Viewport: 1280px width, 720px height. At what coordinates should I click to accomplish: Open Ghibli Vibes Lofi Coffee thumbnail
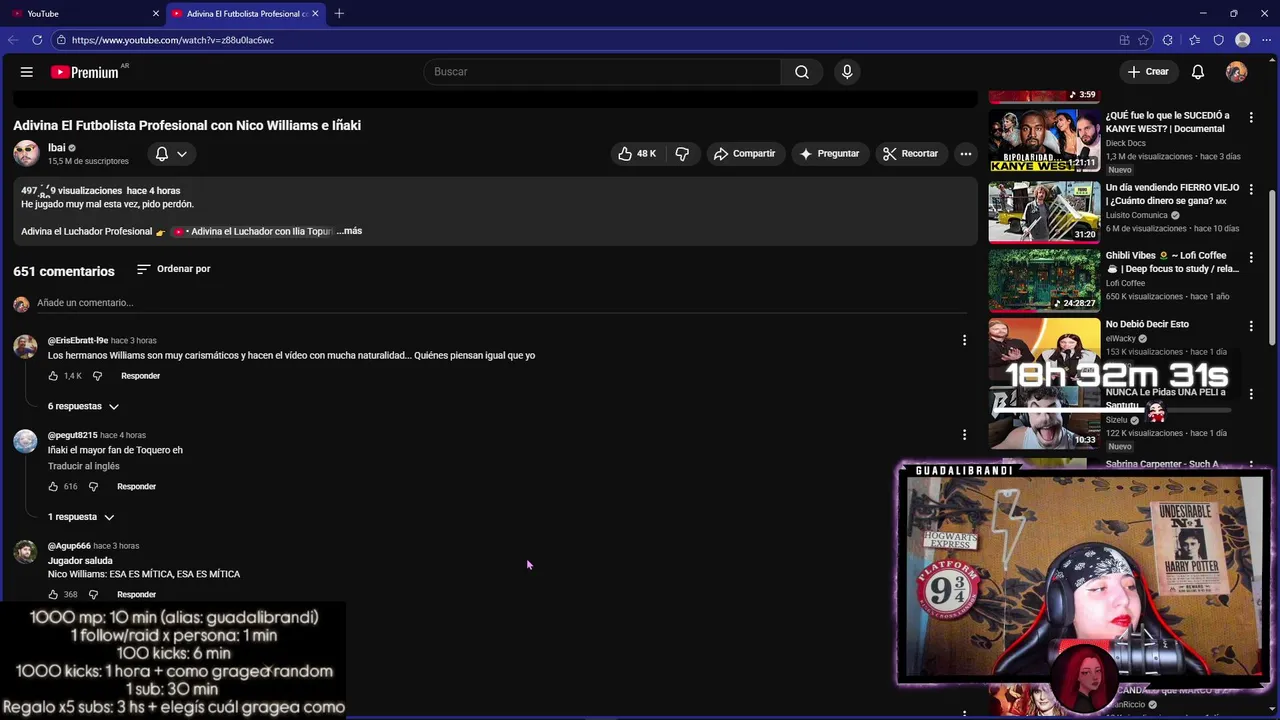1044,281
